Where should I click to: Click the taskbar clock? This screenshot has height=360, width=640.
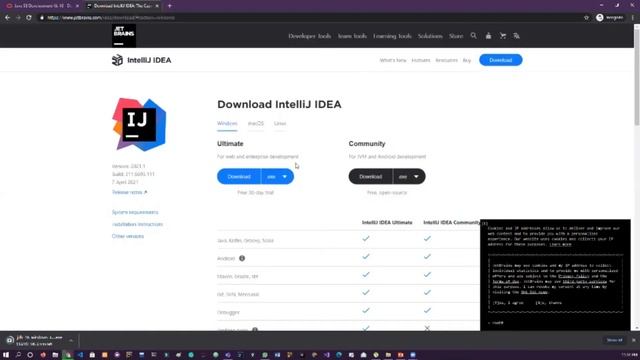629,355
